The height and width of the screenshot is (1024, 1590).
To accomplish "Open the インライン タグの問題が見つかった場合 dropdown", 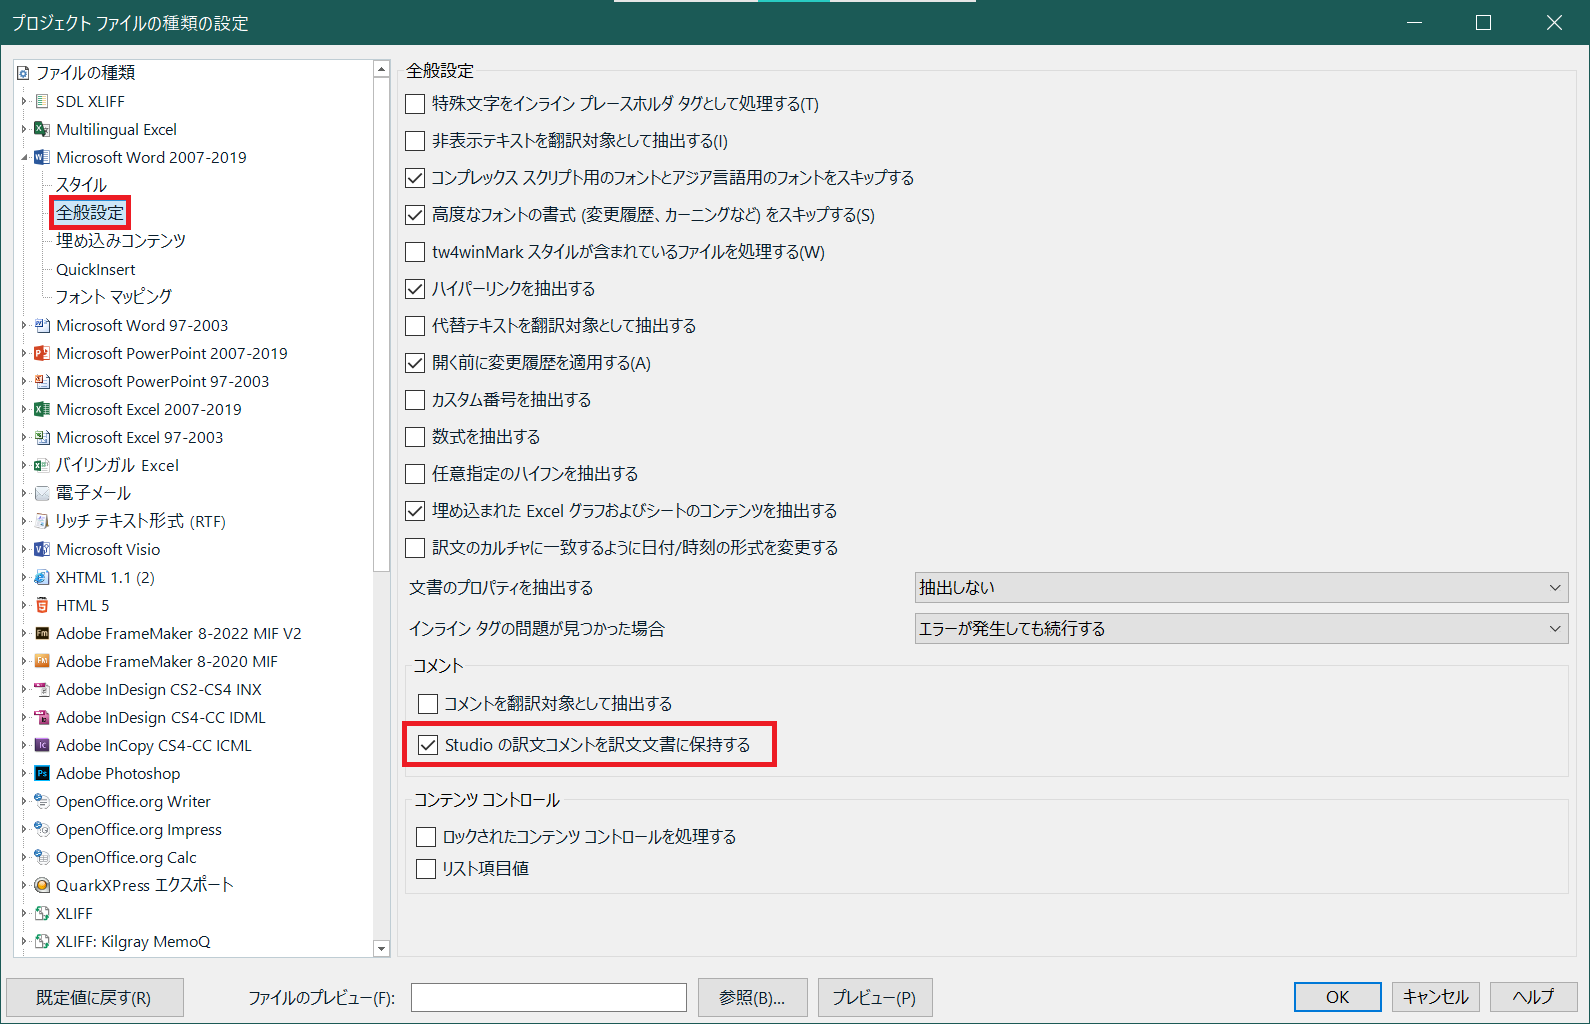I will click(1240, 629).
